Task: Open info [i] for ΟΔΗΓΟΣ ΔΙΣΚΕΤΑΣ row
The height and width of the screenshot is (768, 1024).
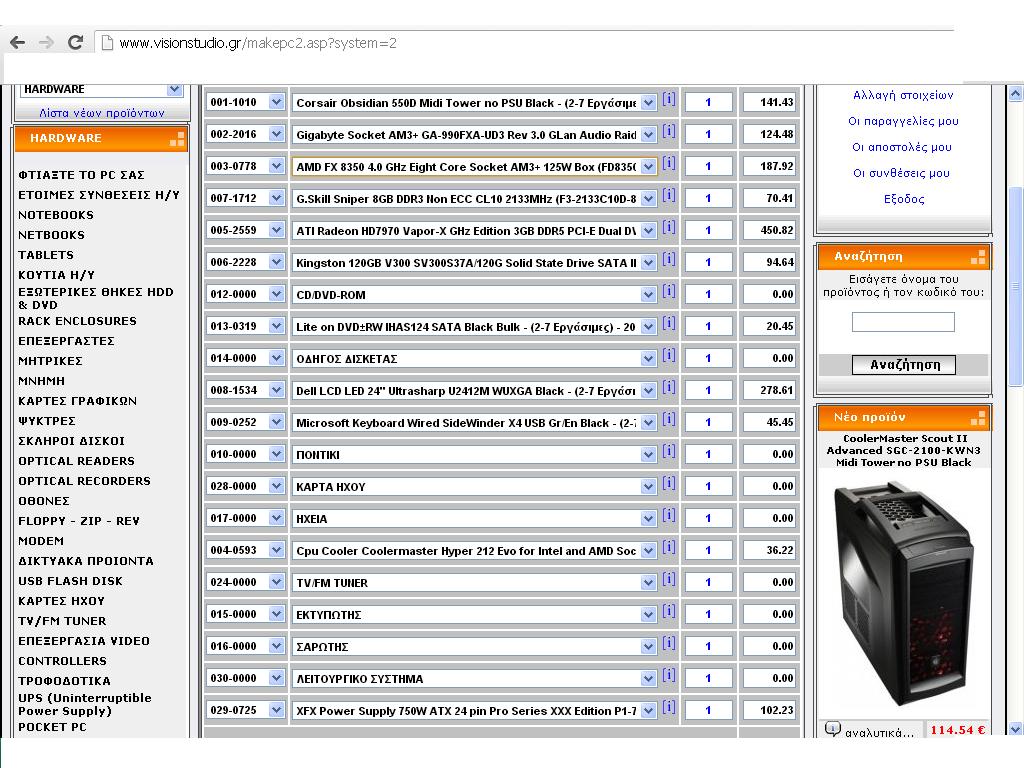Action: pyautogui.click(x=669, y=355)
